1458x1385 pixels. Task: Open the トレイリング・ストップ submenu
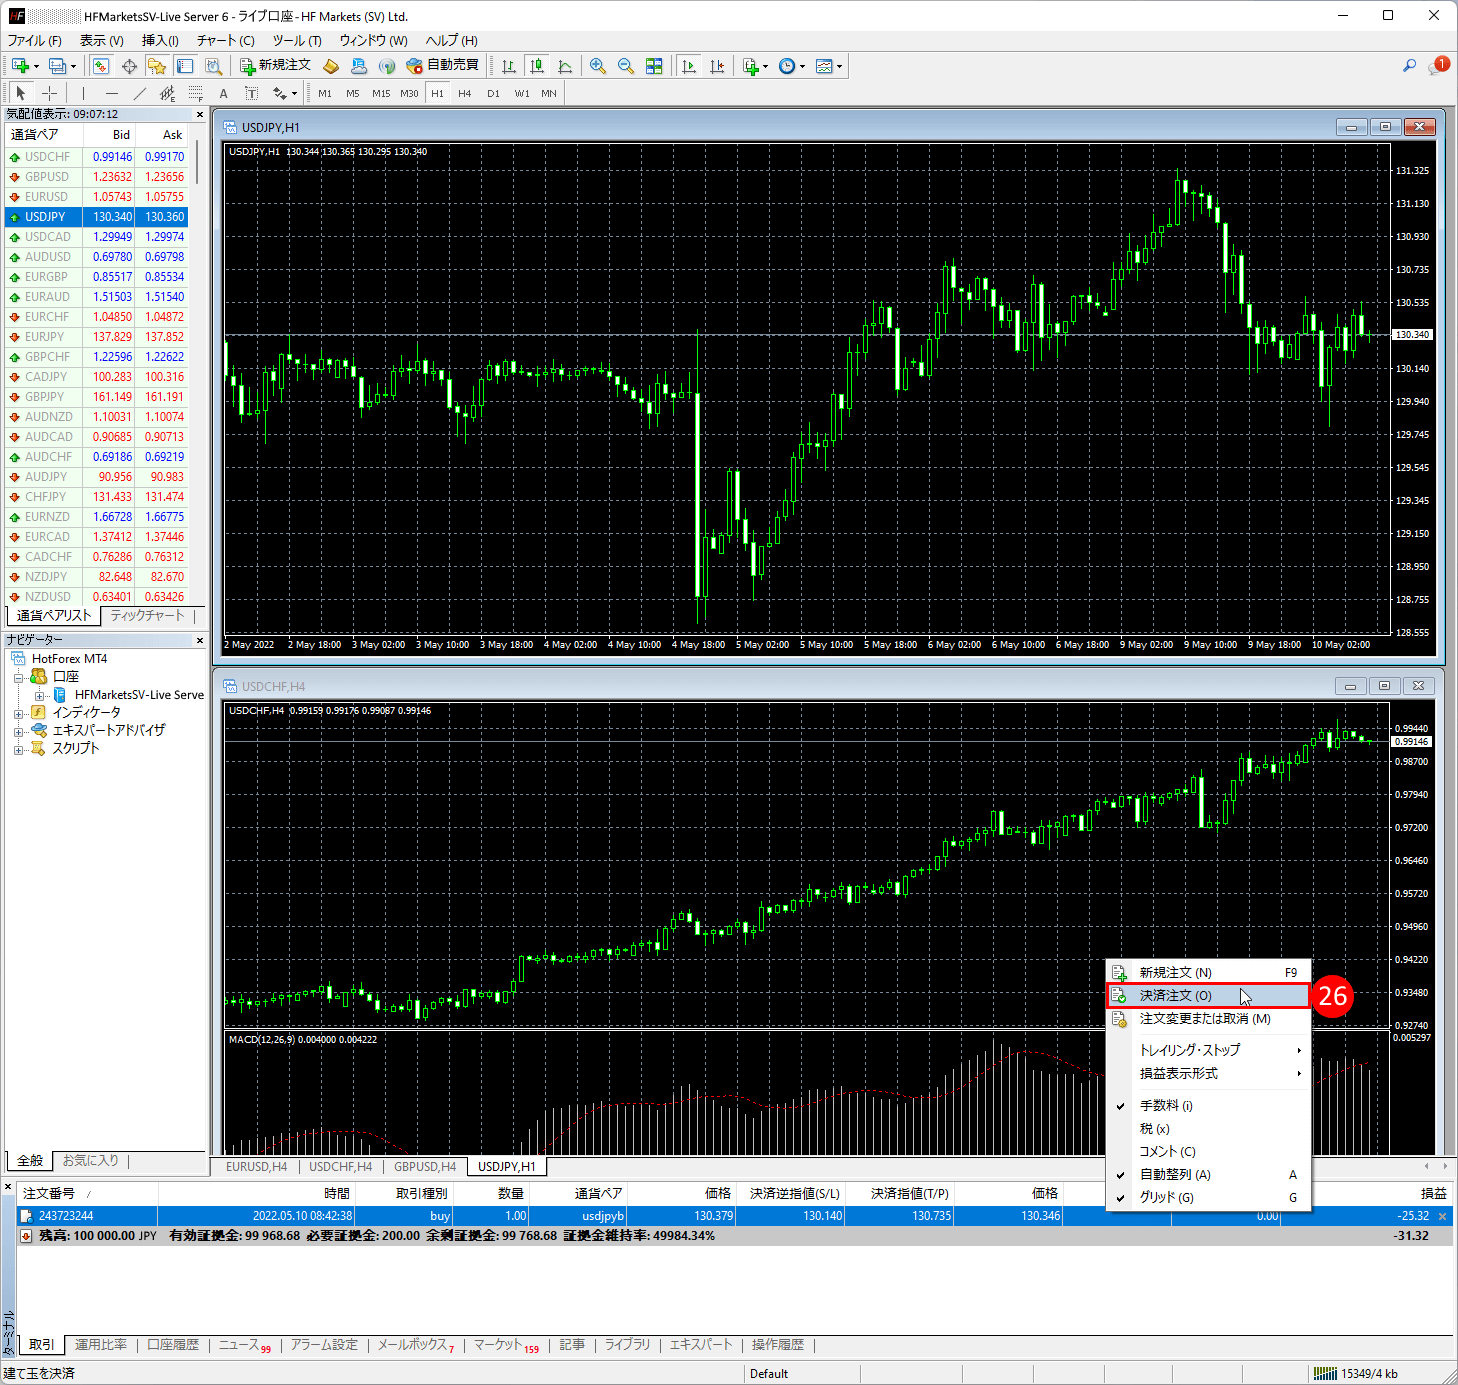[x=1190, y=1049]
